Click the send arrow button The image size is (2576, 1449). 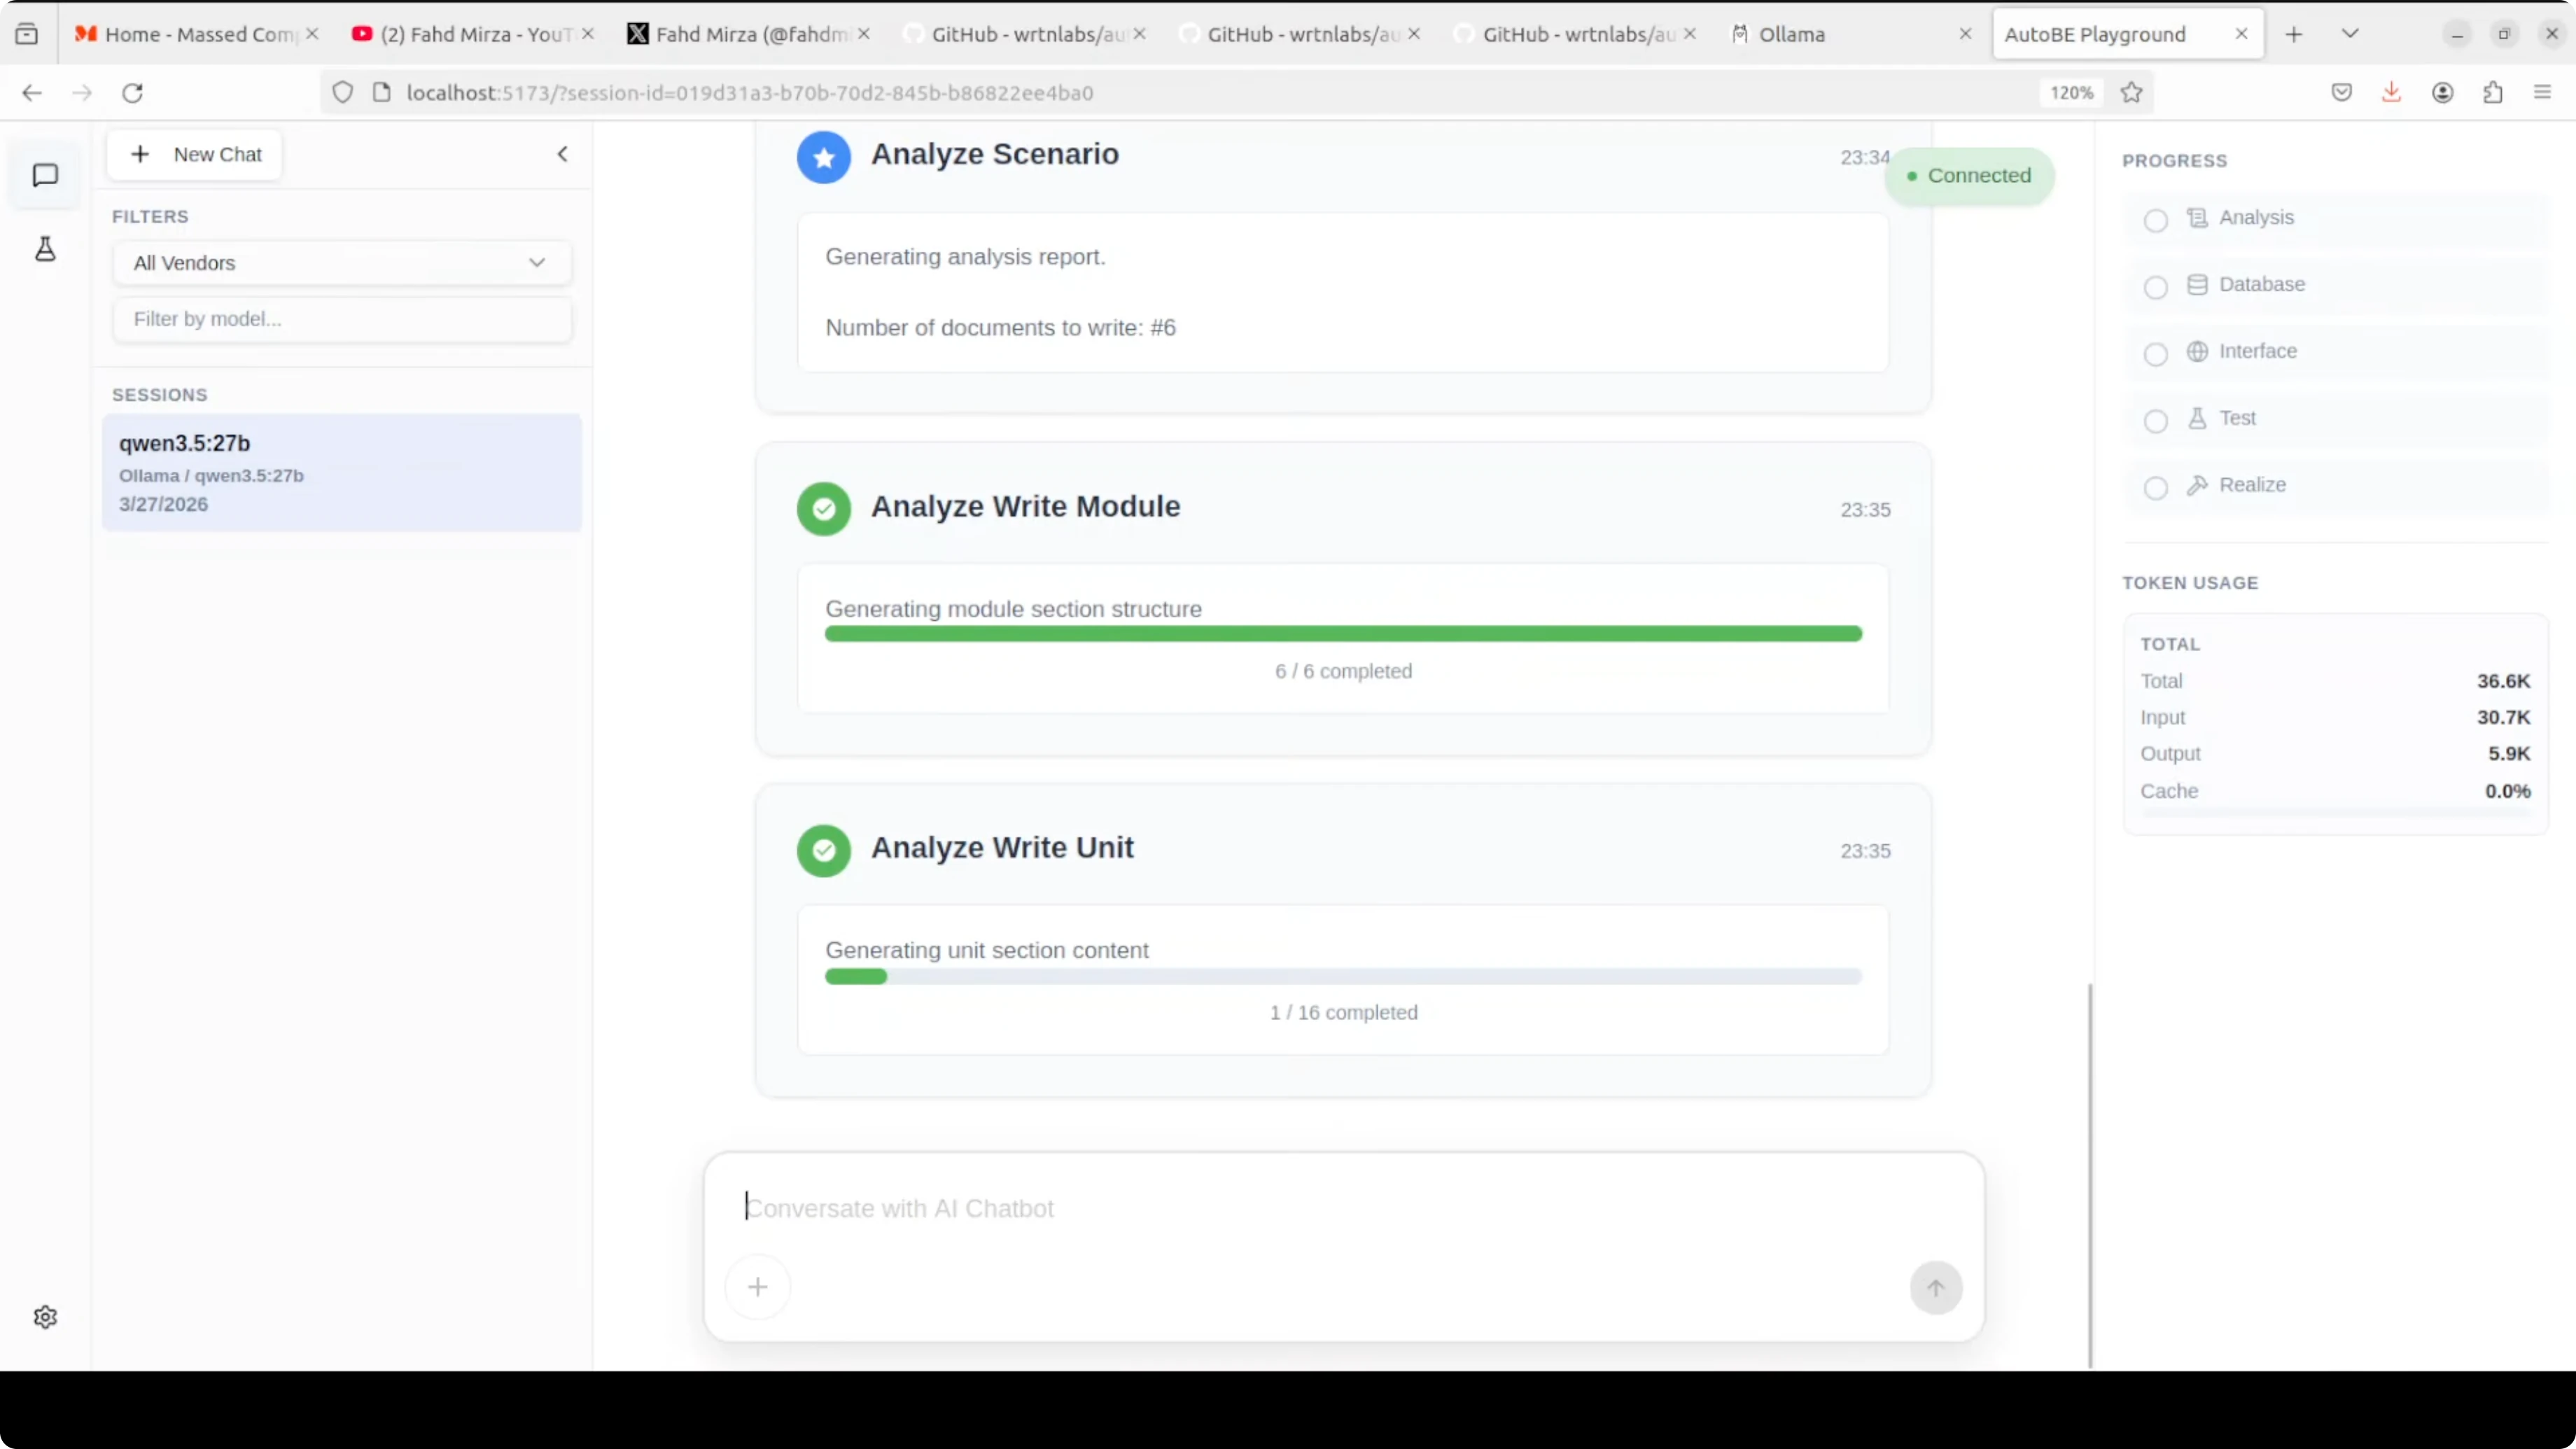coord(1935,1288)
